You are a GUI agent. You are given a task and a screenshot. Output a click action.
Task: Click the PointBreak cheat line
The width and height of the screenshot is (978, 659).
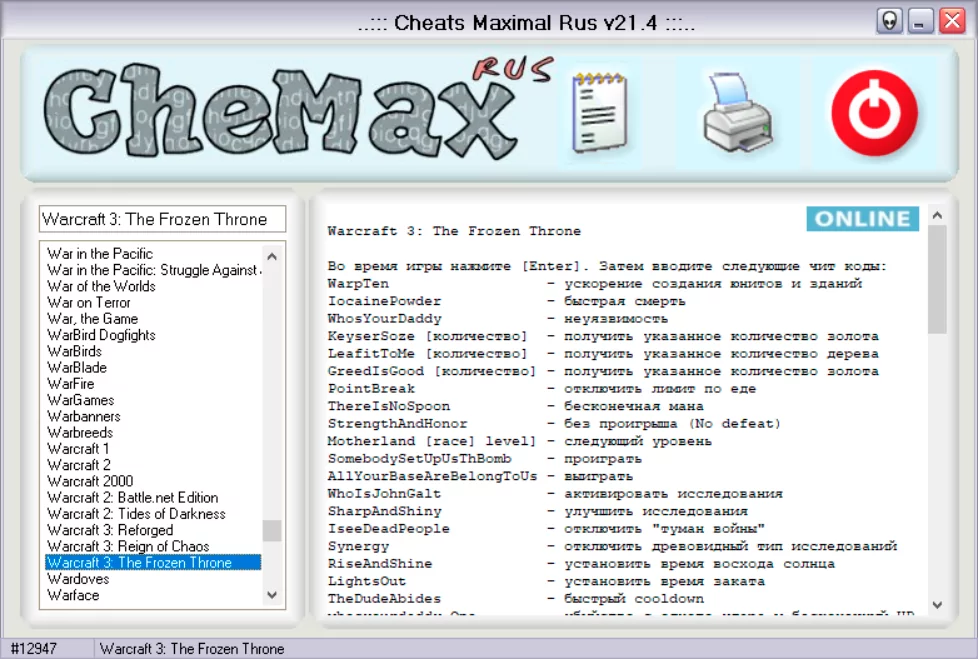(x=542, y=388)
